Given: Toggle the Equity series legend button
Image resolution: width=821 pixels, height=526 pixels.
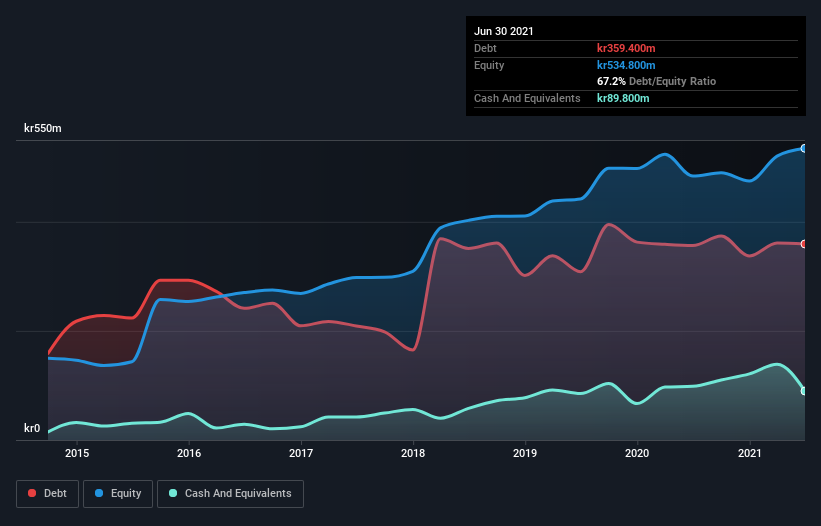Looking at the screenshot, I should 118,494.
